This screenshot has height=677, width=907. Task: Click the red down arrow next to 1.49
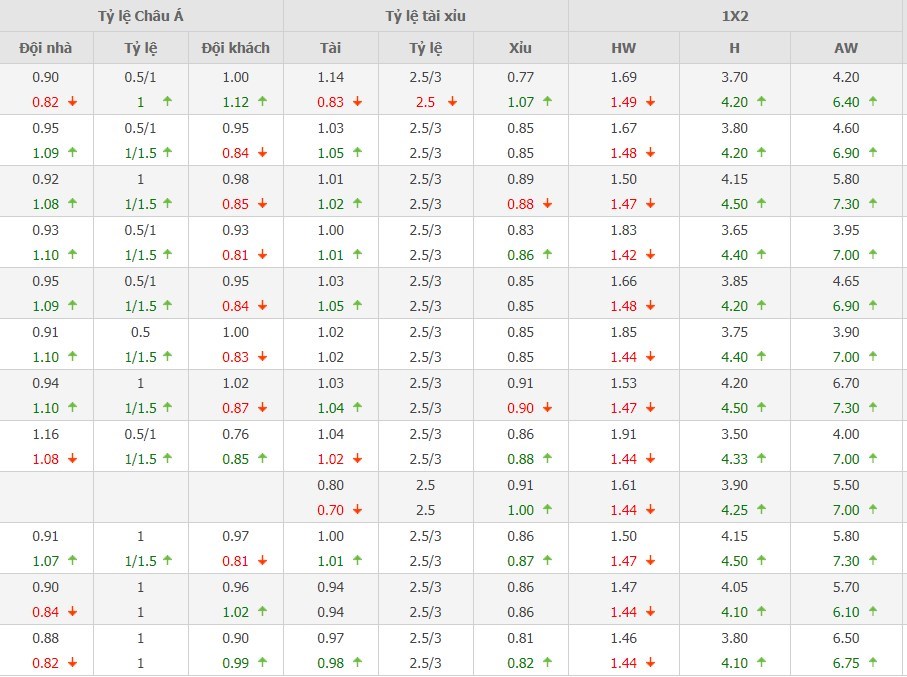point(650,101)
